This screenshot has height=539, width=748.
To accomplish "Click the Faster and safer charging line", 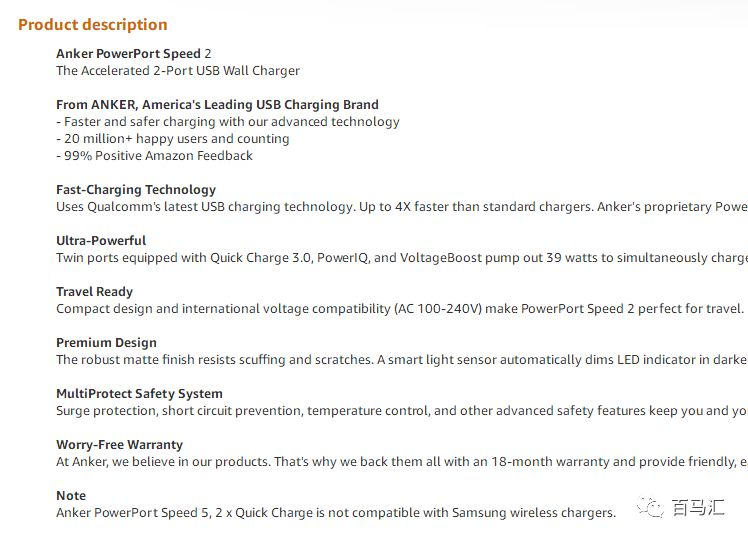I will pos(228,122).
